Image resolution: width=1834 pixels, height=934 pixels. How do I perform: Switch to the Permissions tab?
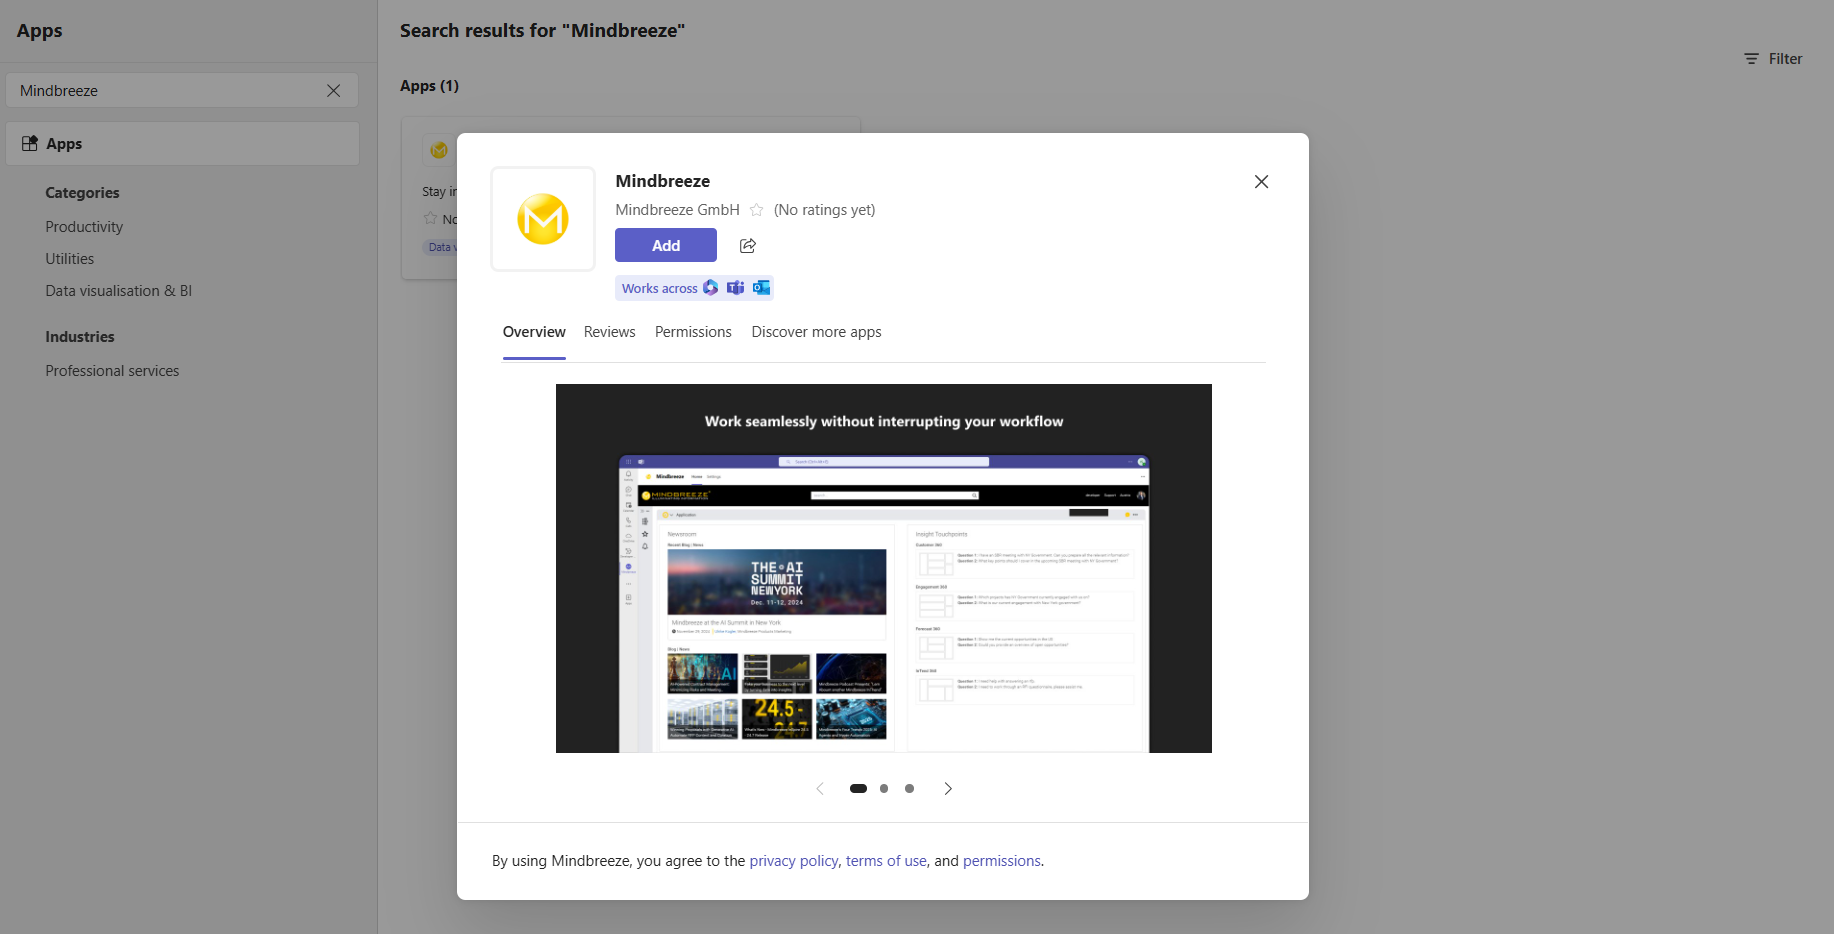693,332
